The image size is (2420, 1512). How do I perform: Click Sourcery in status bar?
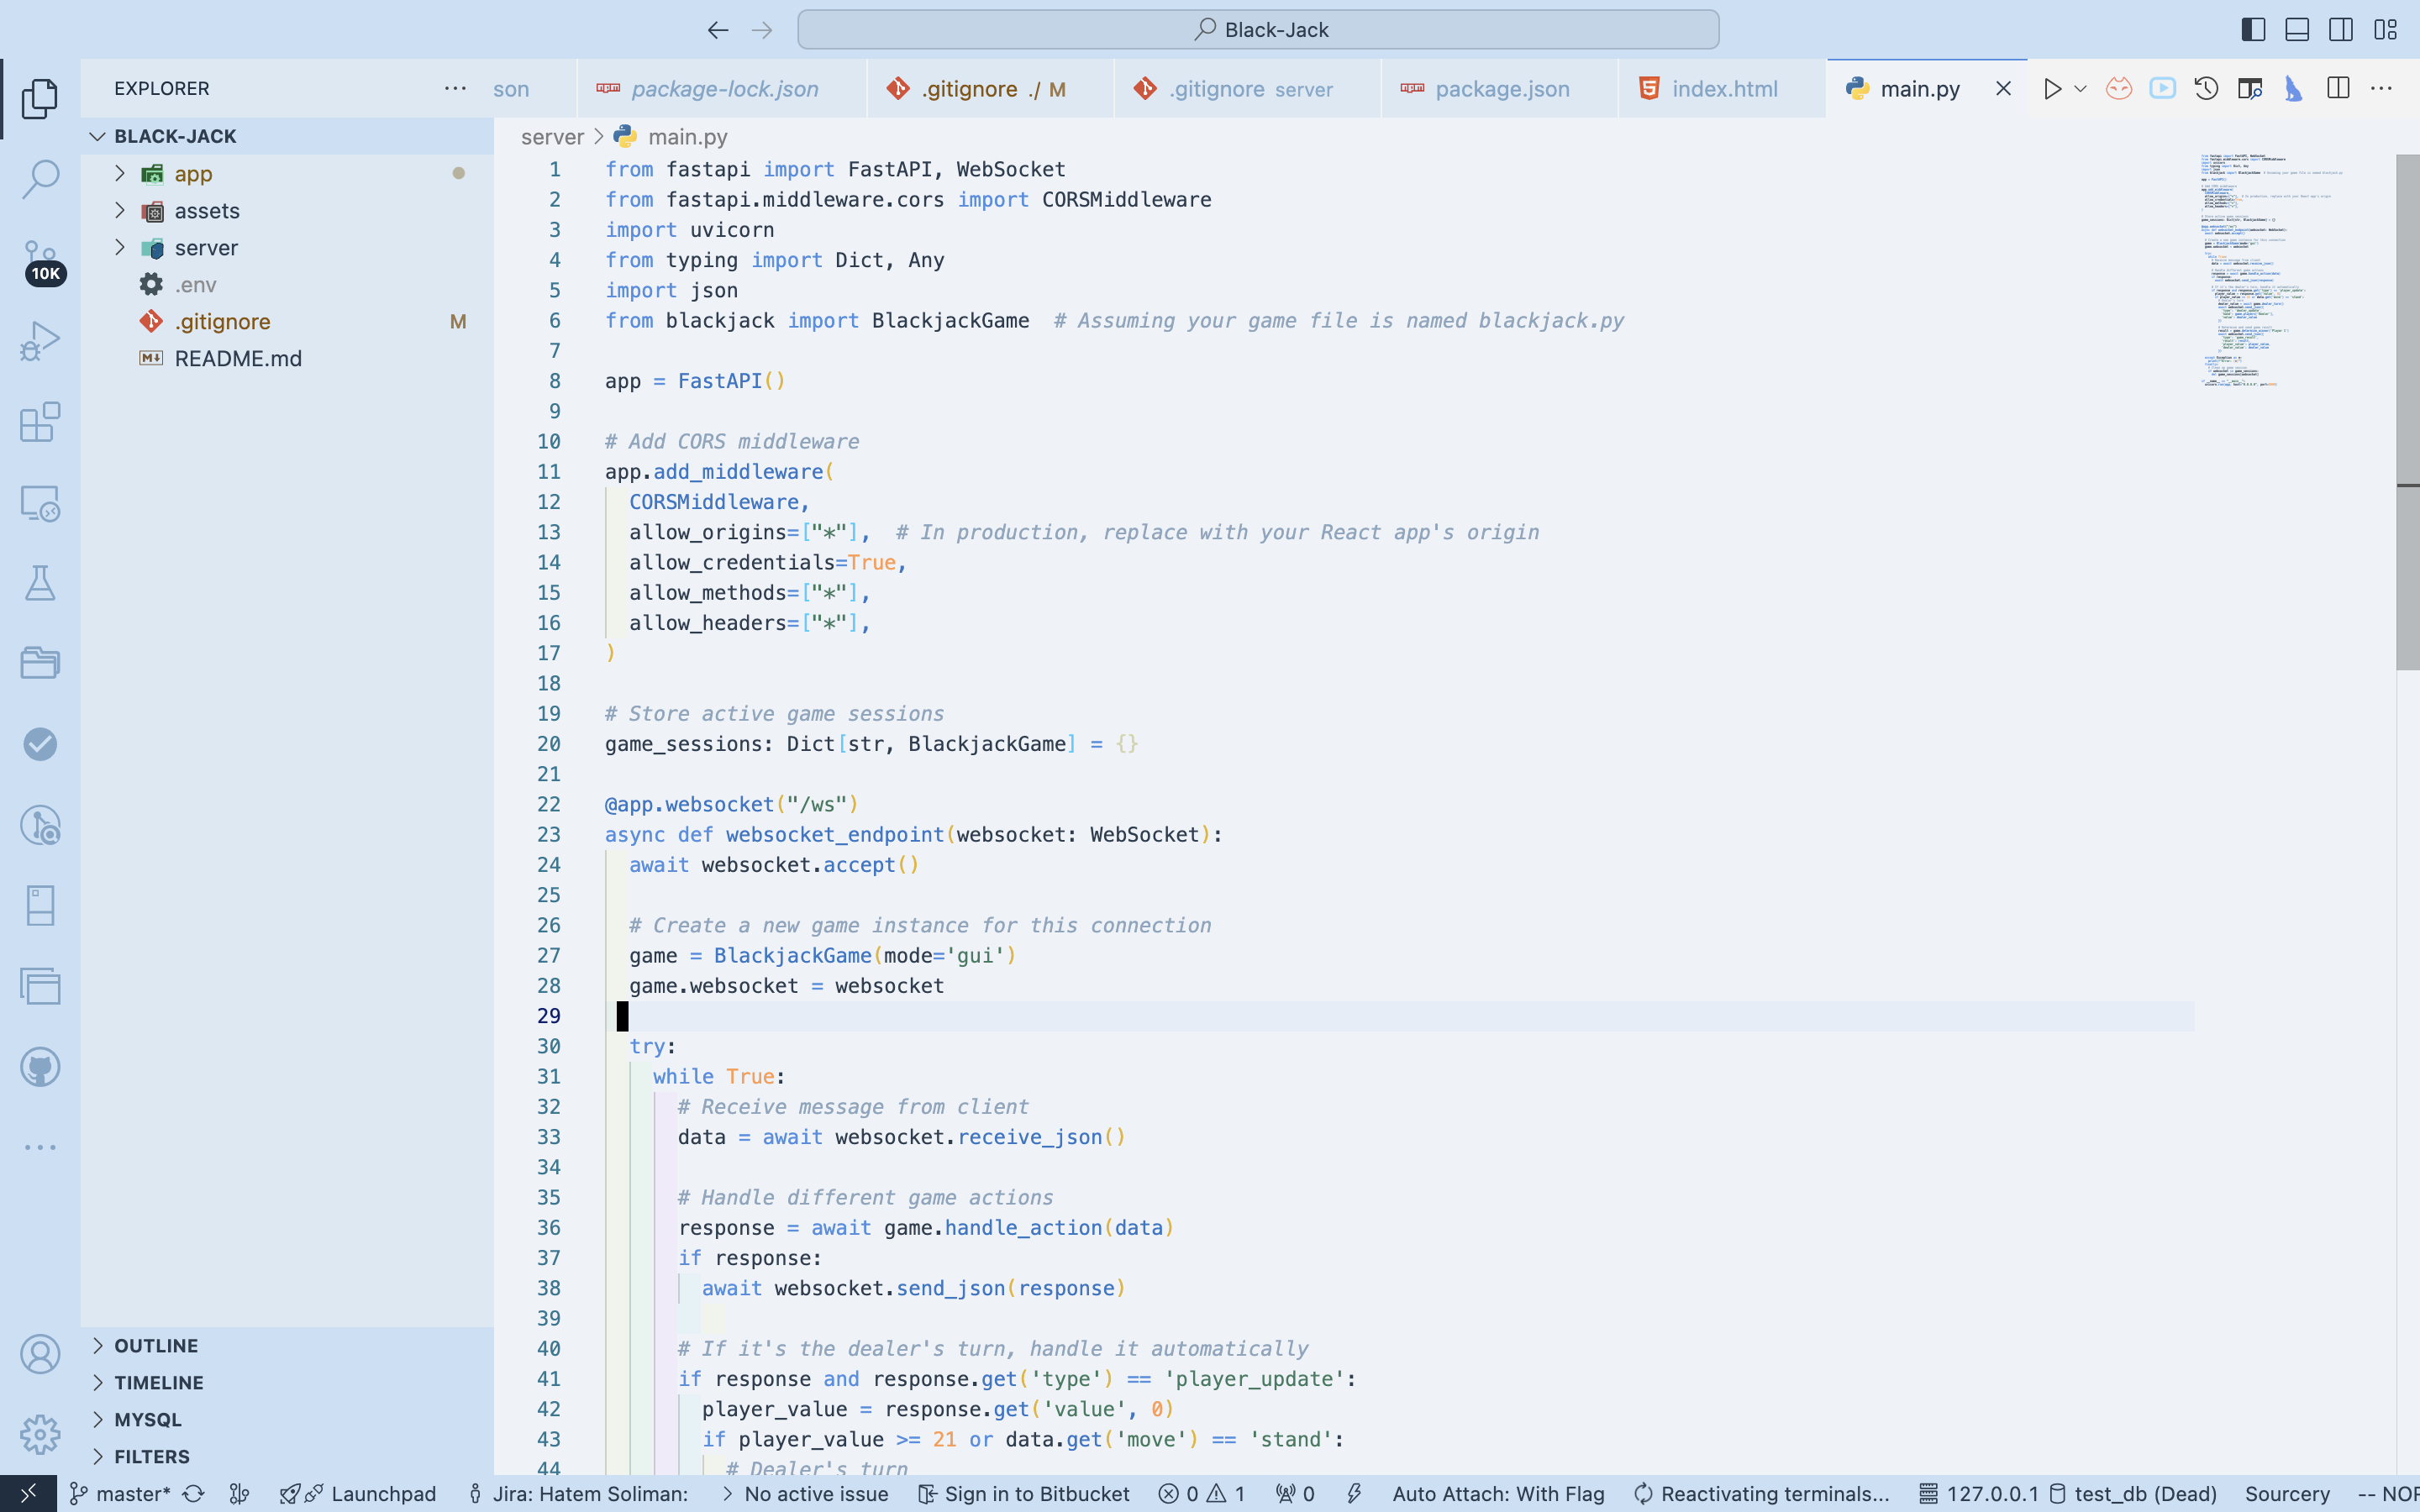tap(2287, 1494)
